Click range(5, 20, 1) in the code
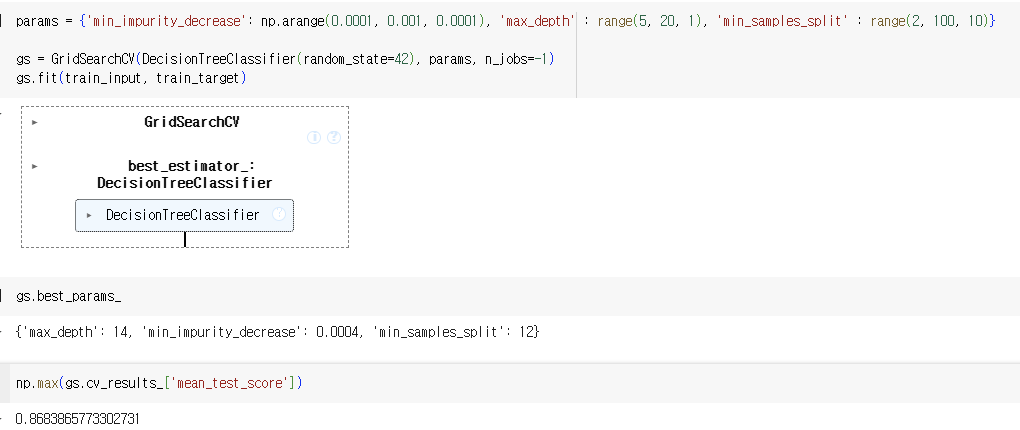 click(651, 21)
